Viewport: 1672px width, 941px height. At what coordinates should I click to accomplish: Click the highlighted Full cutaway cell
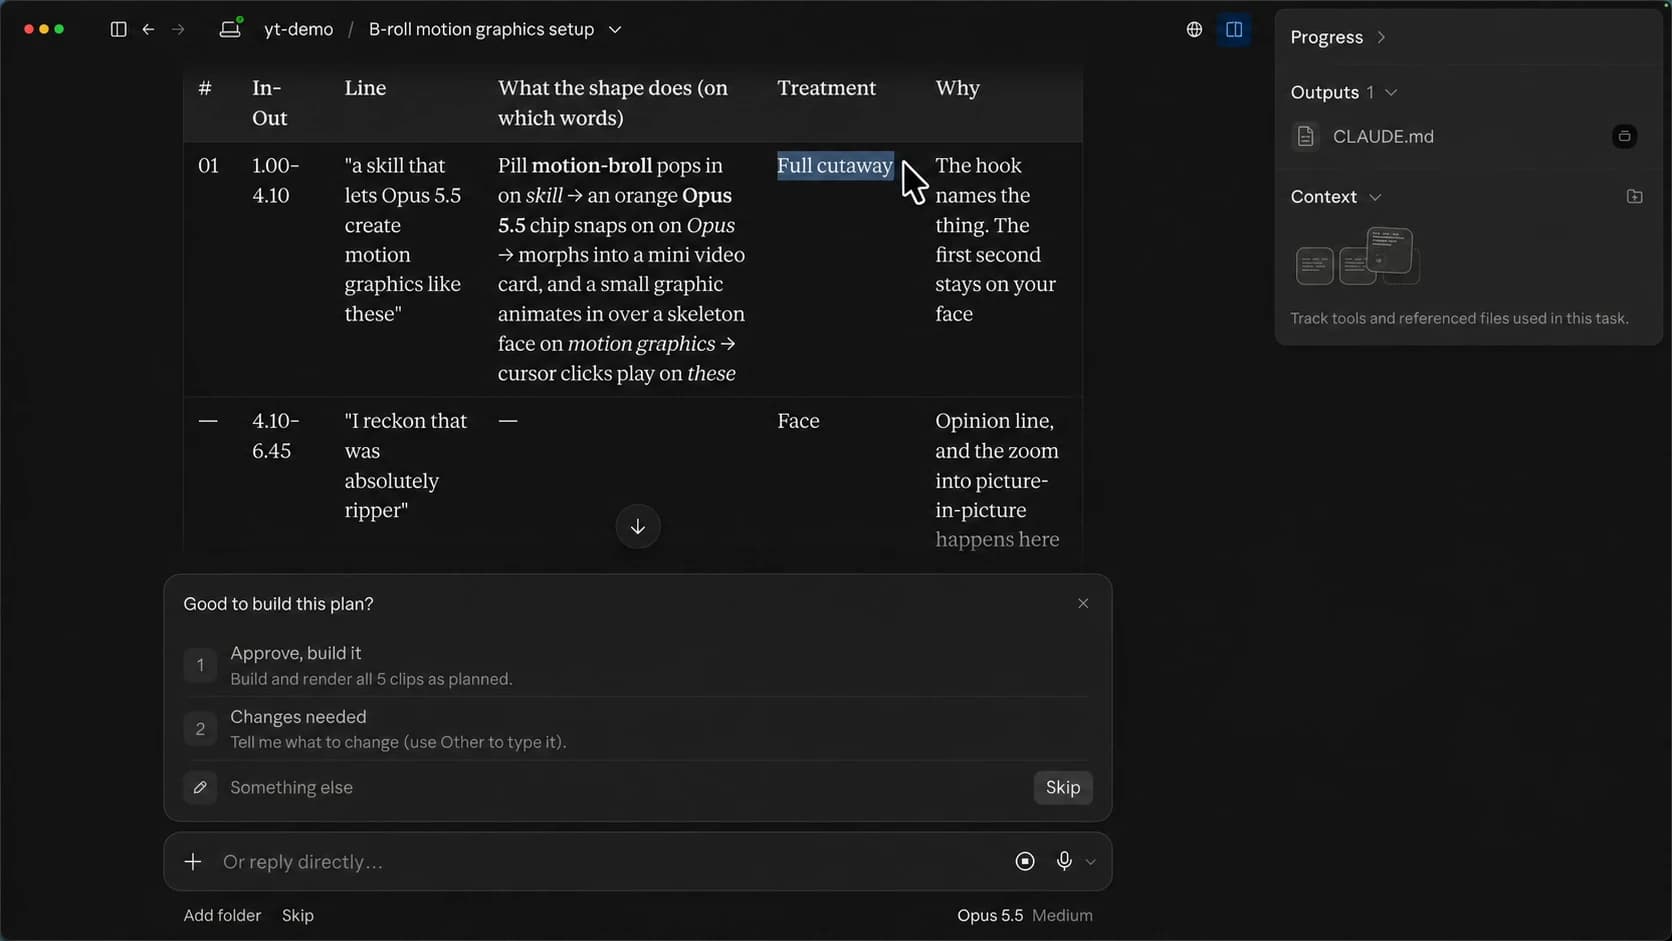pyautogui.click(x=835, y=166)
